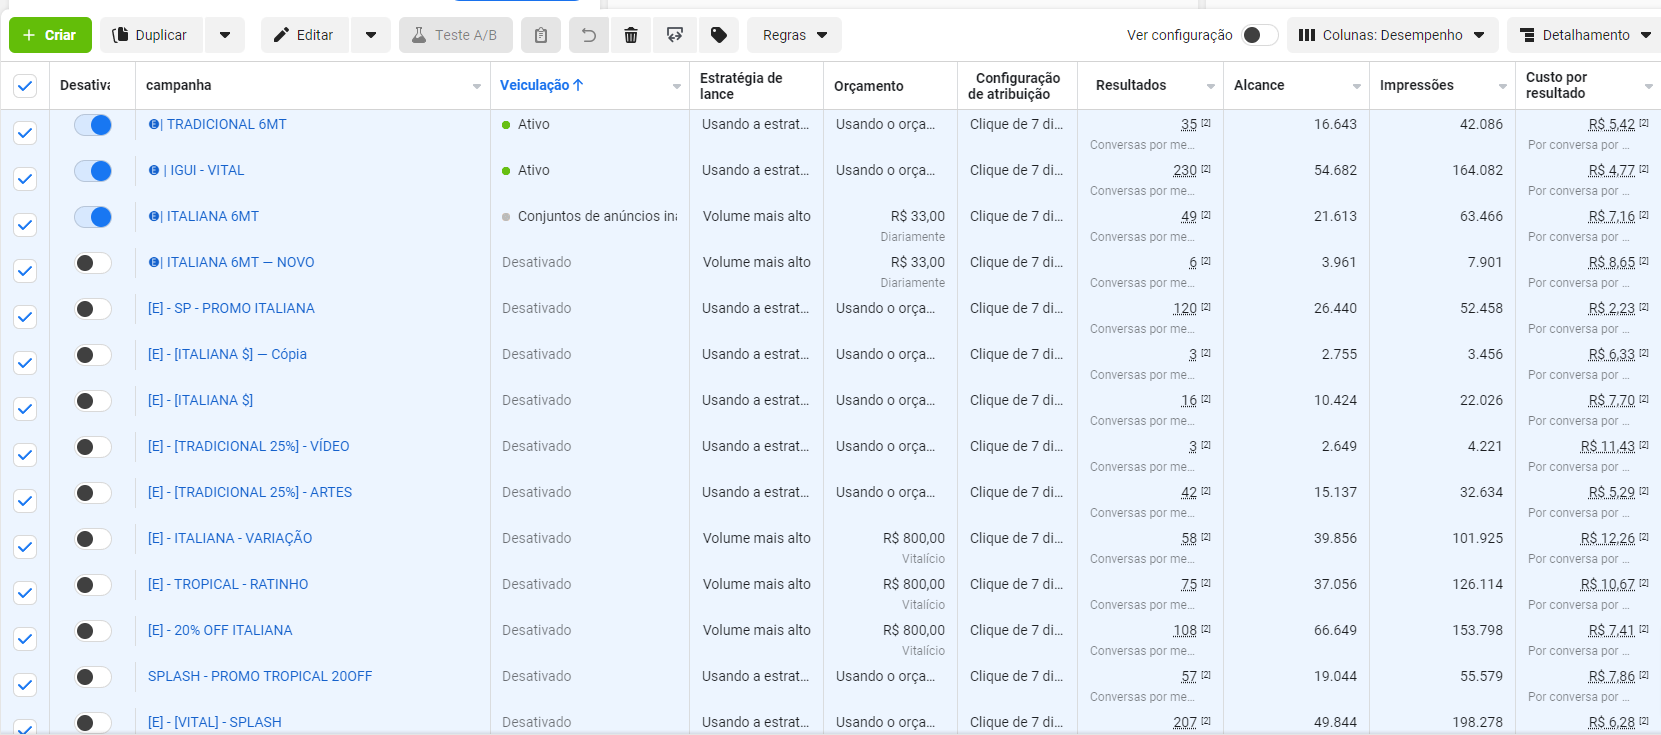The width and height of the screenshot is (1661, 735).
Task: Open the [E] - 20% OFF ITALIANA campaign
Action: (220, 630)
